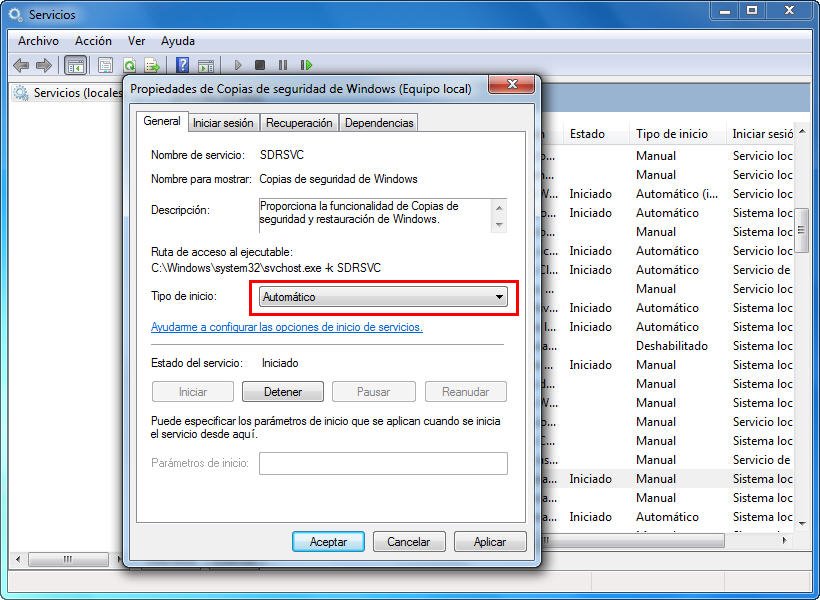Sort by Estado column header
Image resolution: width=820 pixels, height=600 pixels.
pos(596,134)
